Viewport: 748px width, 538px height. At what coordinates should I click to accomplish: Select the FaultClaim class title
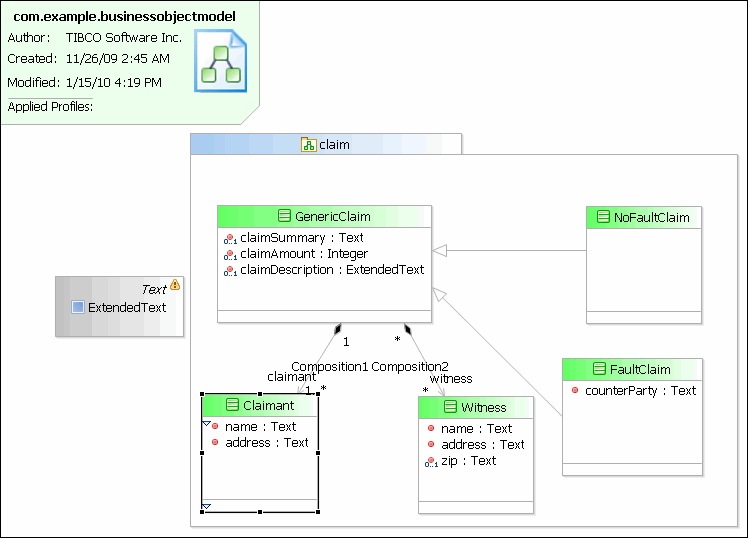[x=640, y=369]
